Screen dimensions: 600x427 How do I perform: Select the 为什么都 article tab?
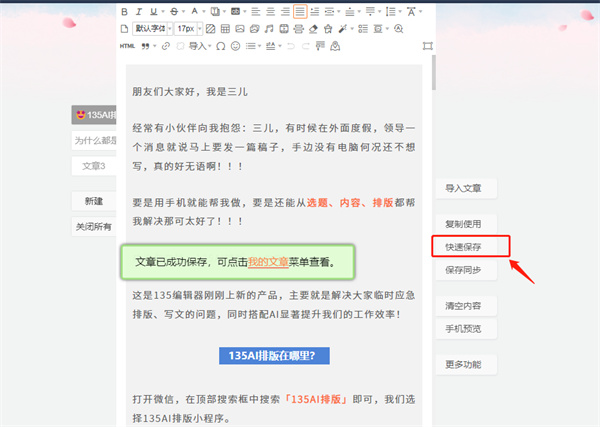[x=94, y=140]
